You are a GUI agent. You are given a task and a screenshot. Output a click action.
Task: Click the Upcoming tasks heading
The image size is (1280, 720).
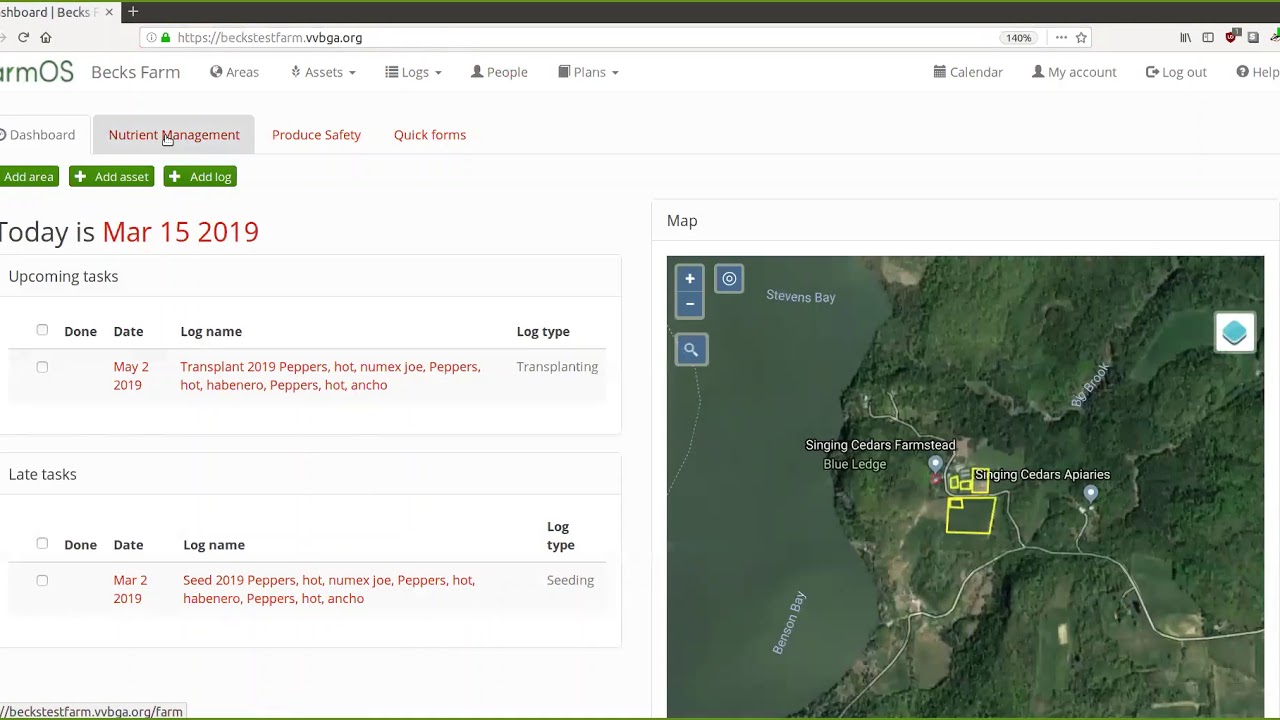63,276
